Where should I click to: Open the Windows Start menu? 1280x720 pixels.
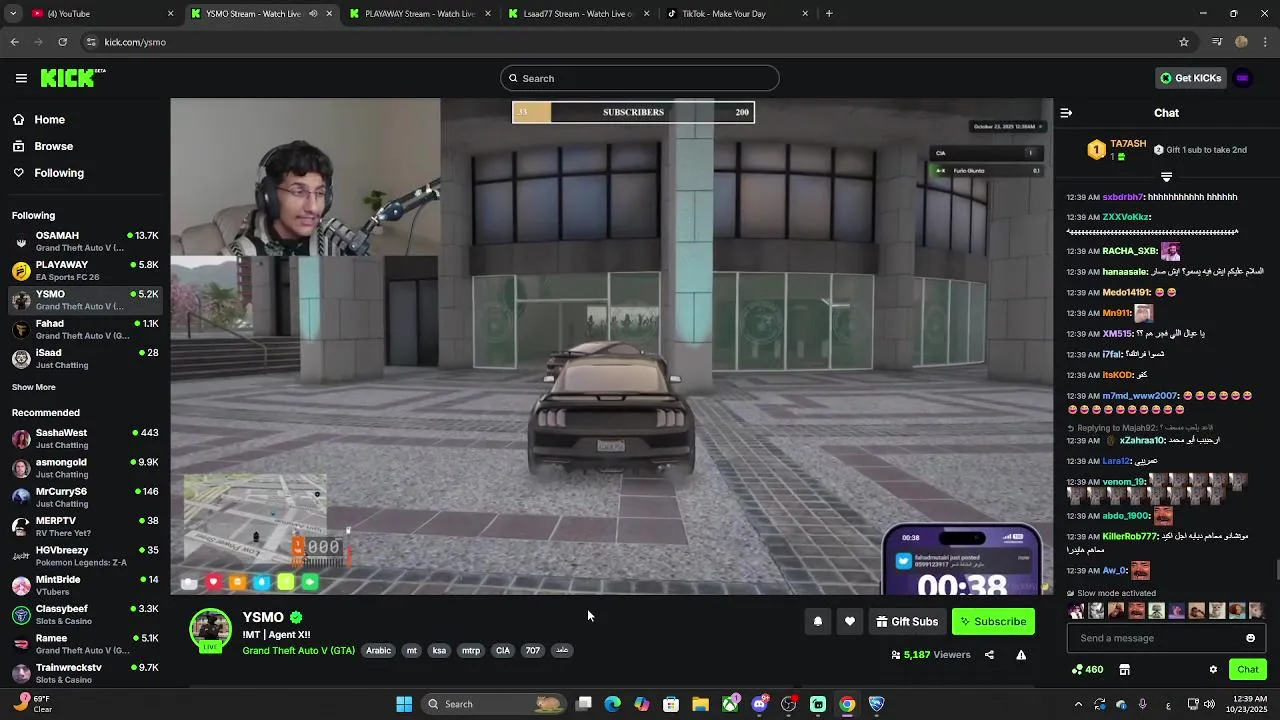point(404,704)
